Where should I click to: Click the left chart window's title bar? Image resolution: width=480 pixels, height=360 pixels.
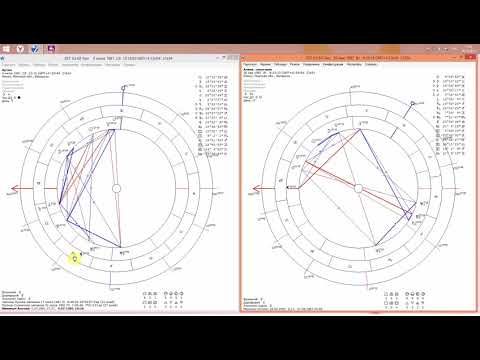118,58
